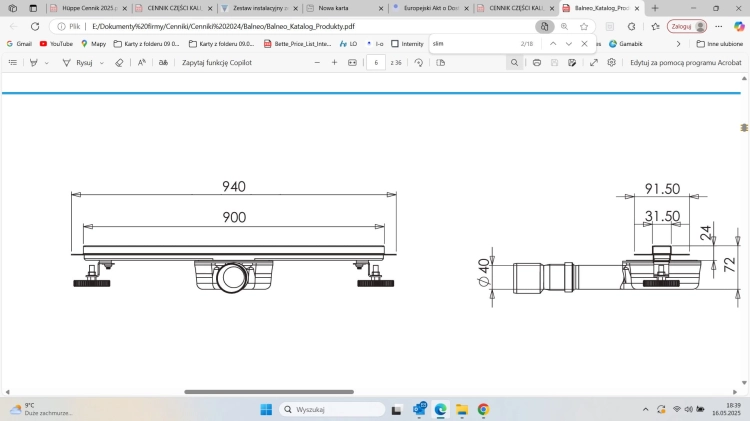The height and width of the screenshot is (421, 750).
Task: View the Plik site information icon
Action: (x=69, y=26)
